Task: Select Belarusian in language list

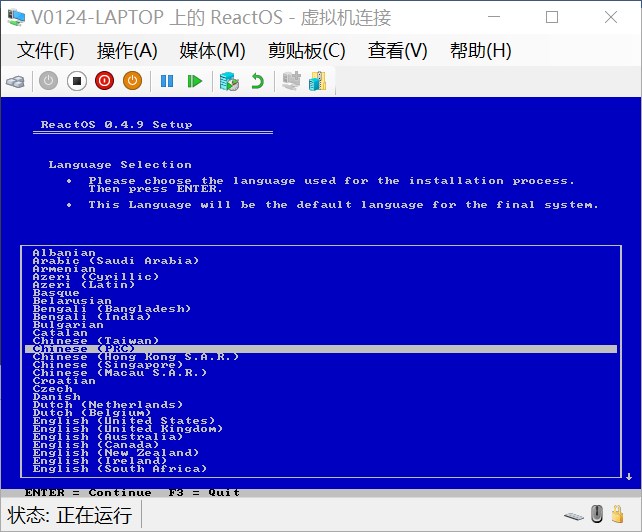Action: tap(72, 301)
